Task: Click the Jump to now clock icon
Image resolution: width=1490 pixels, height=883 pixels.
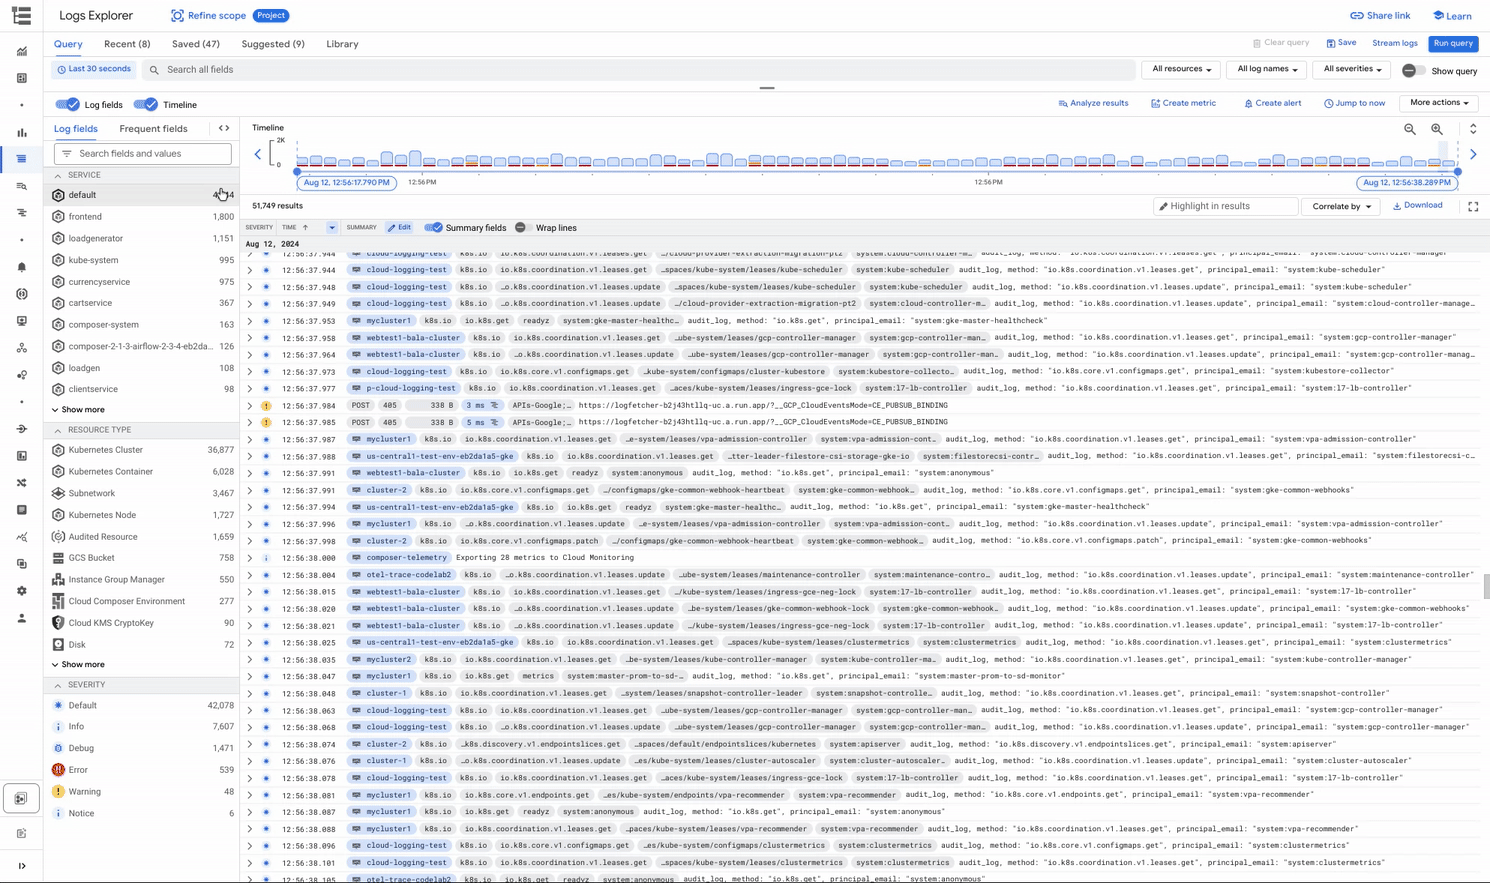Action: 1328,103
